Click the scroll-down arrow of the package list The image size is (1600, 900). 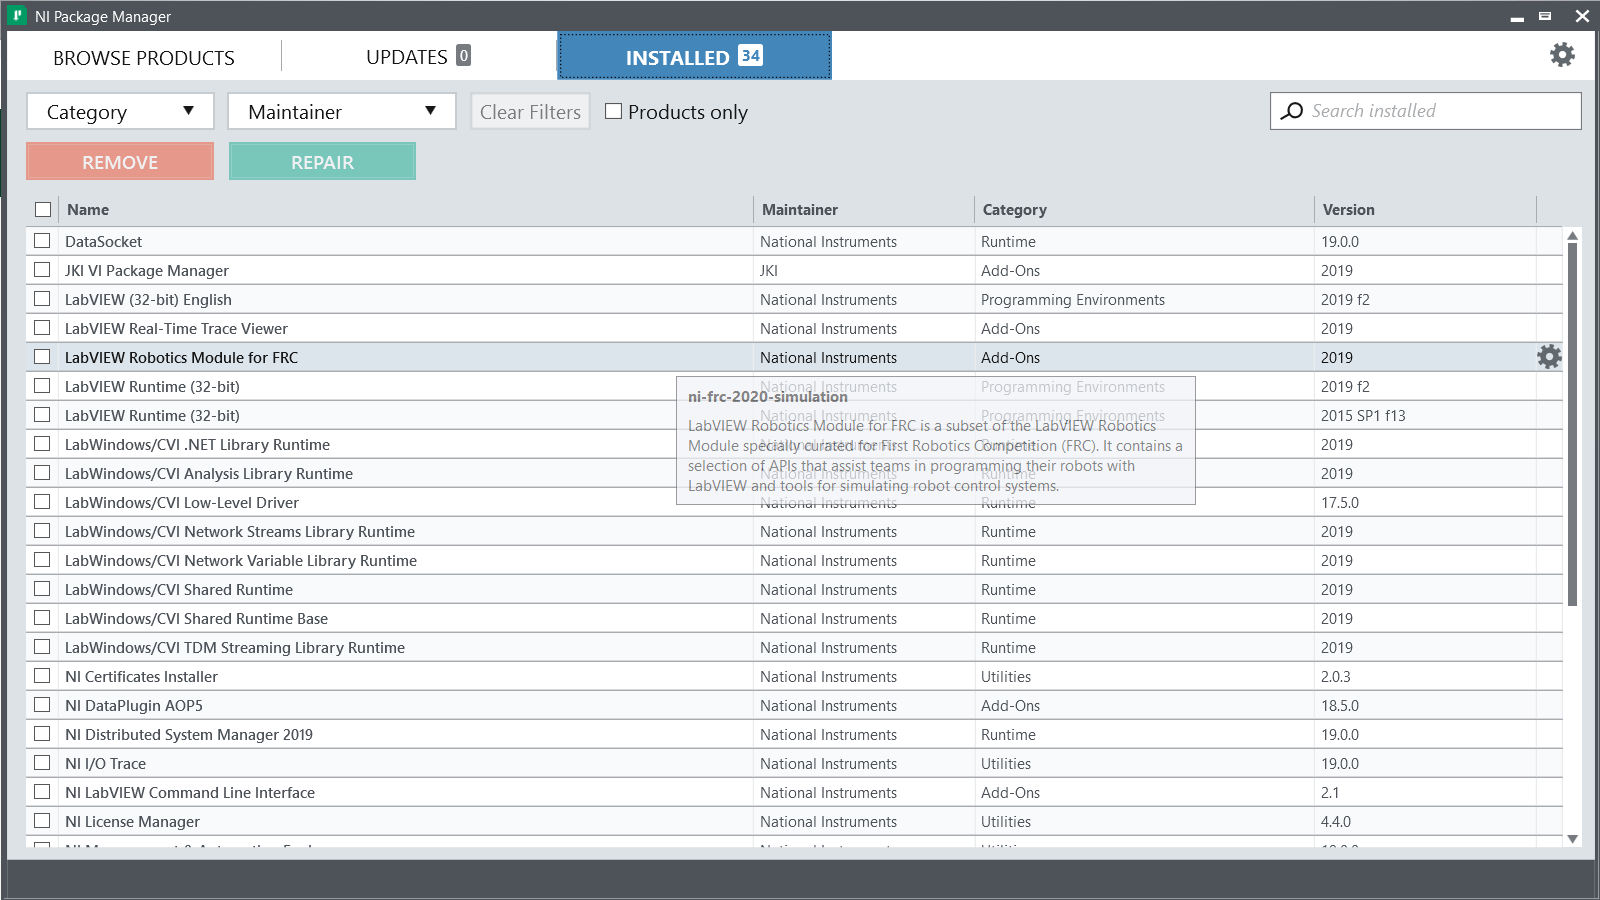pyautogui.click(x=1573, y=839)
